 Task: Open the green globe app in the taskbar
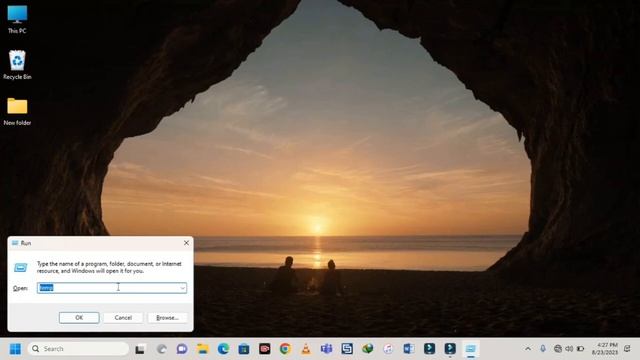pos(367,349)
